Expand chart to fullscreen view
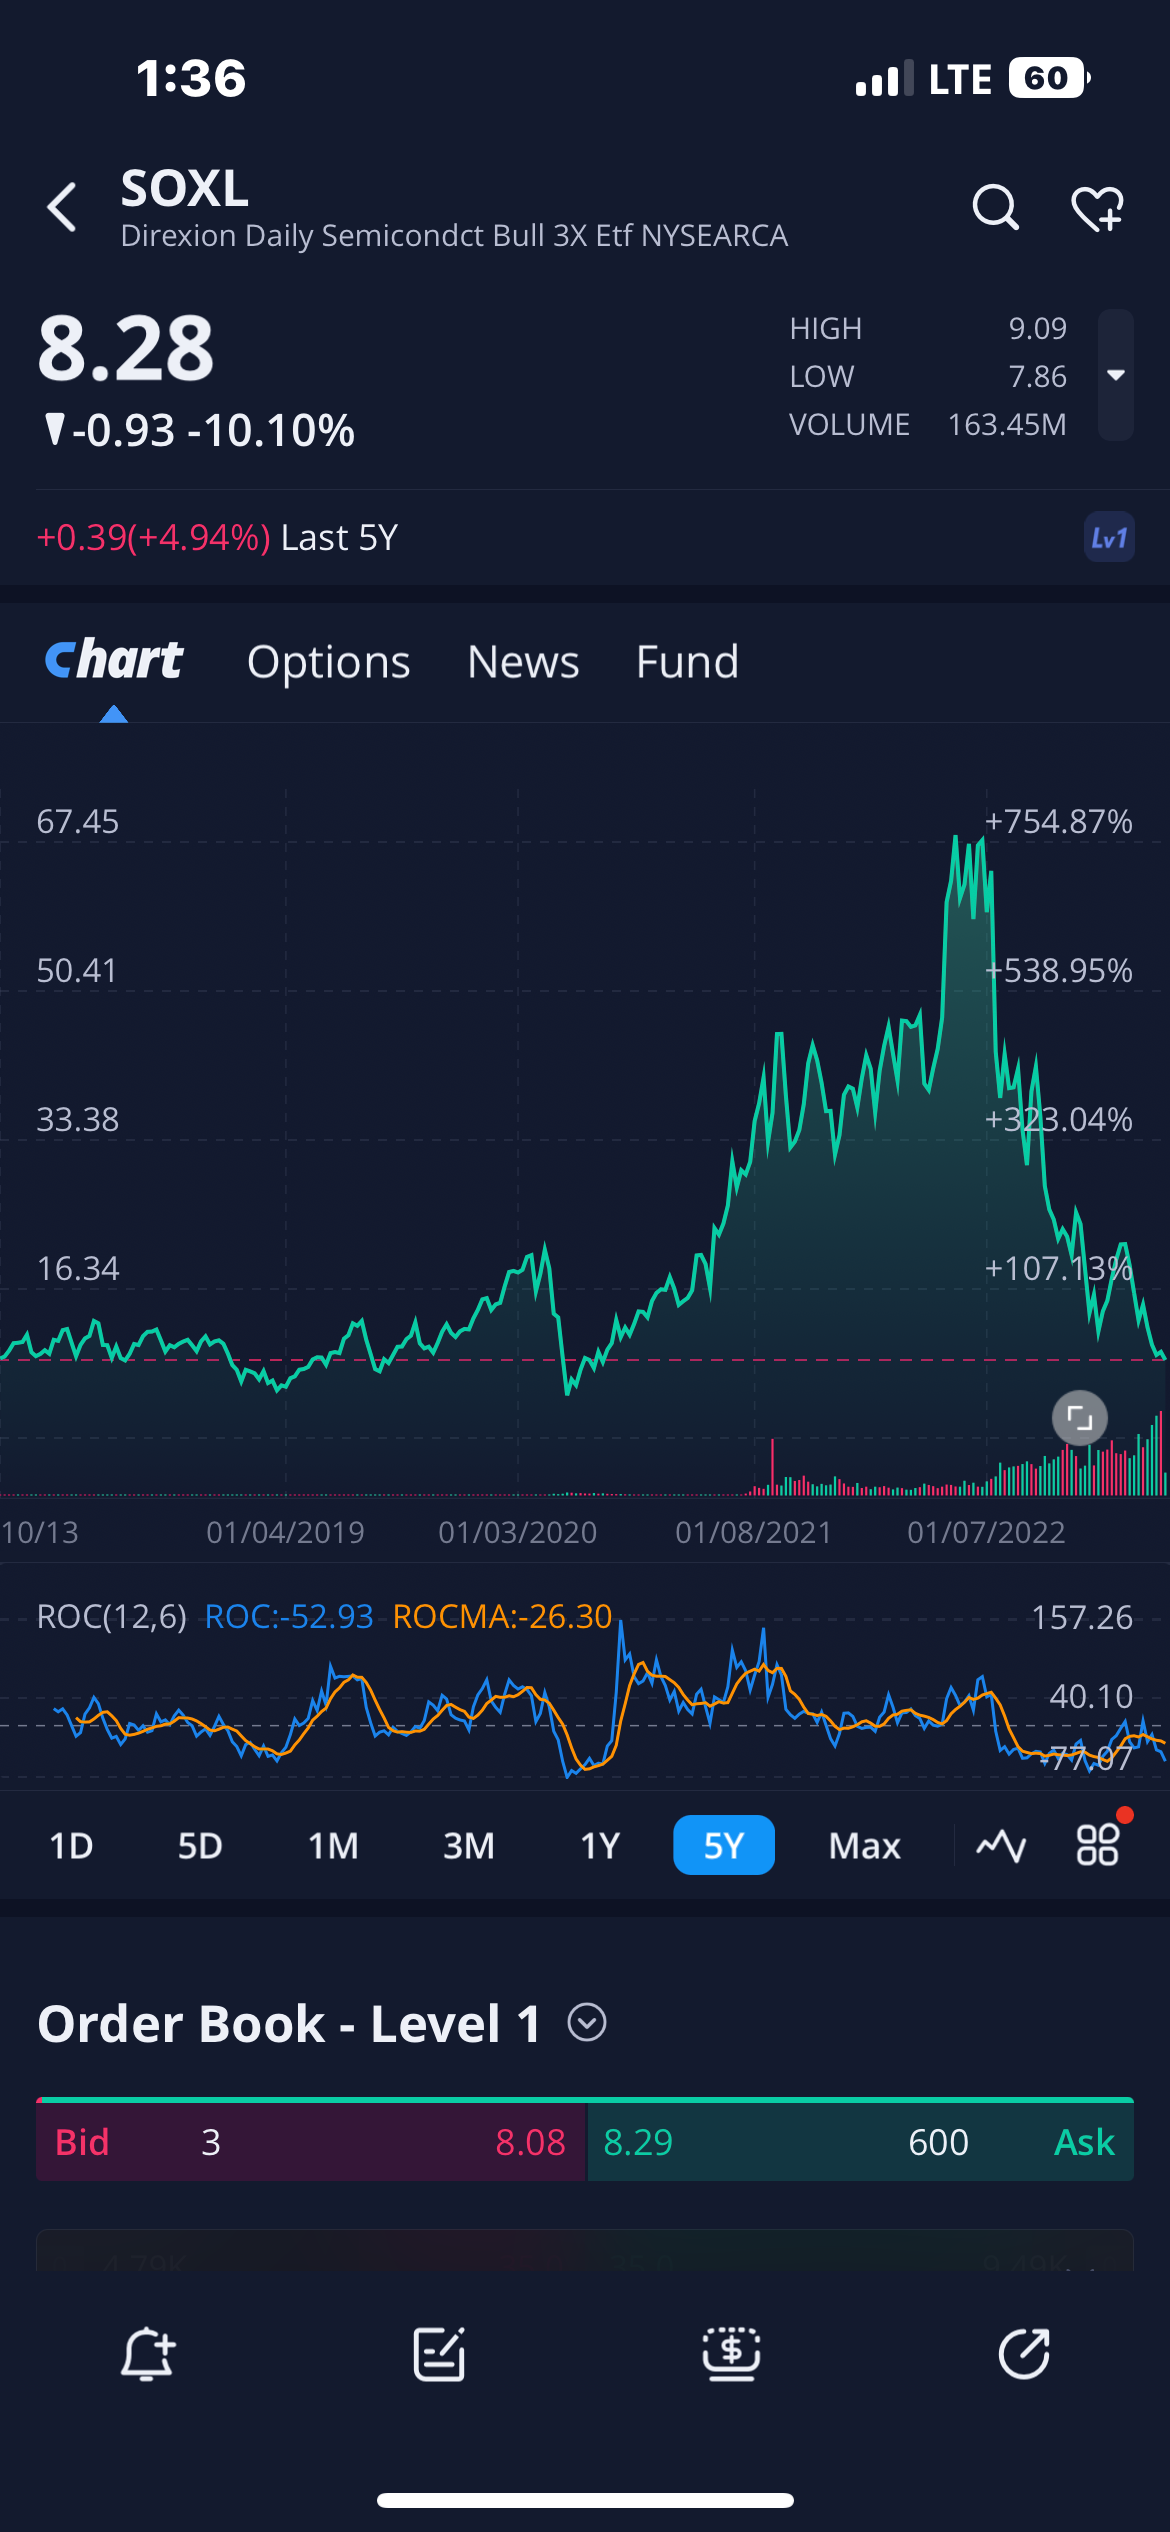 pos(1079,1417)
